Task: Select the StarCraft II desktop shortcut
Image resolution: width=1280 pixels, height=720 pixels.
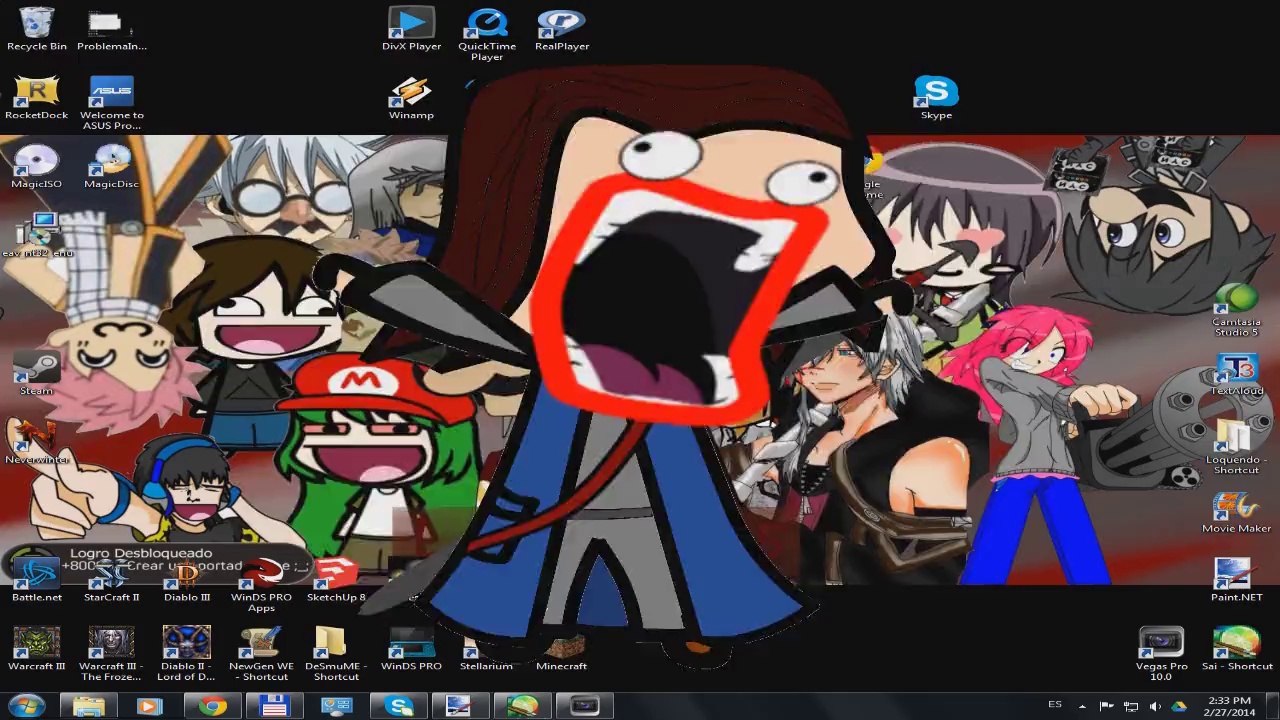Action: tap(112, 580)
